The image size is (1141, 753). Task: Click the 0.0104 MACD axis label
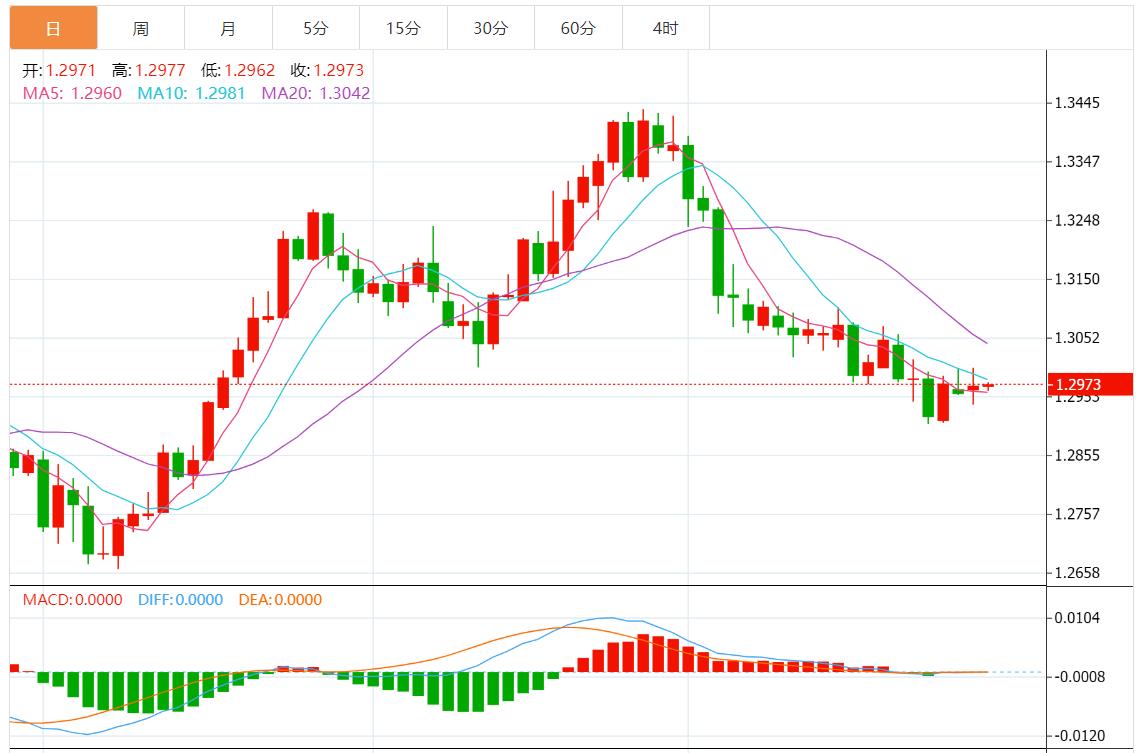pos(1076,618)
